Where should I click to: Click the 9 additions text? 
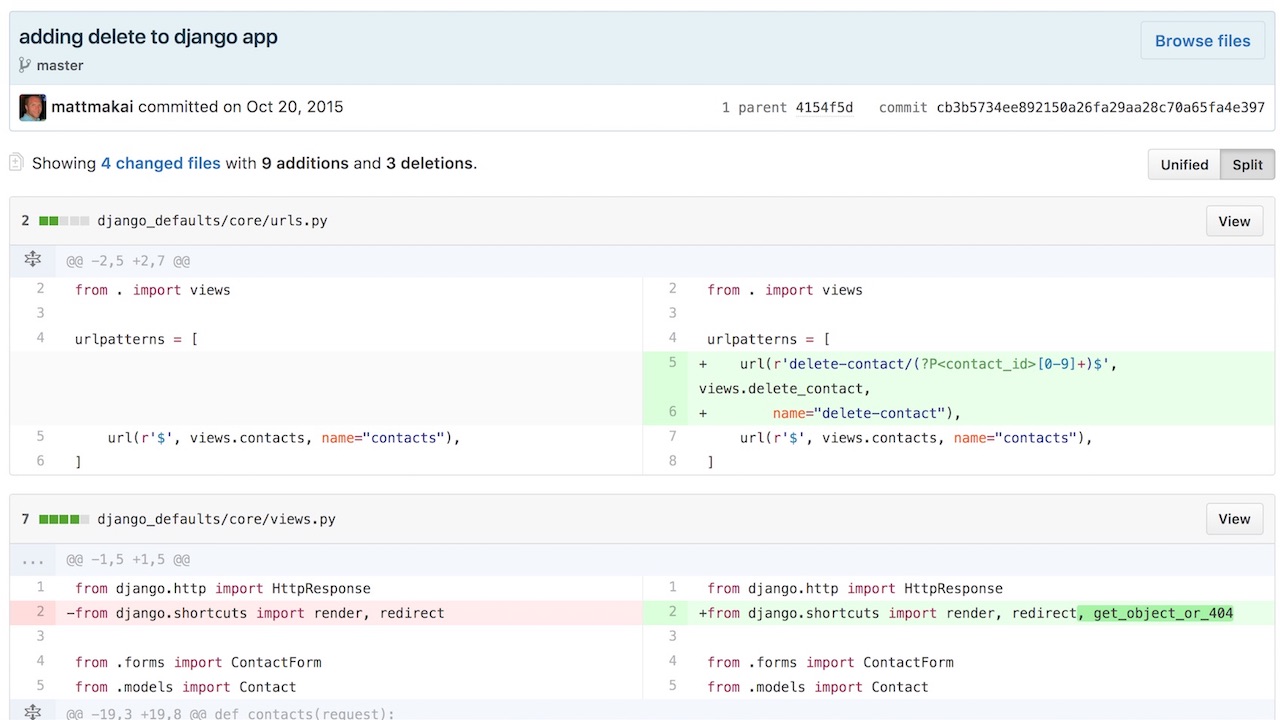pos(305,163)
